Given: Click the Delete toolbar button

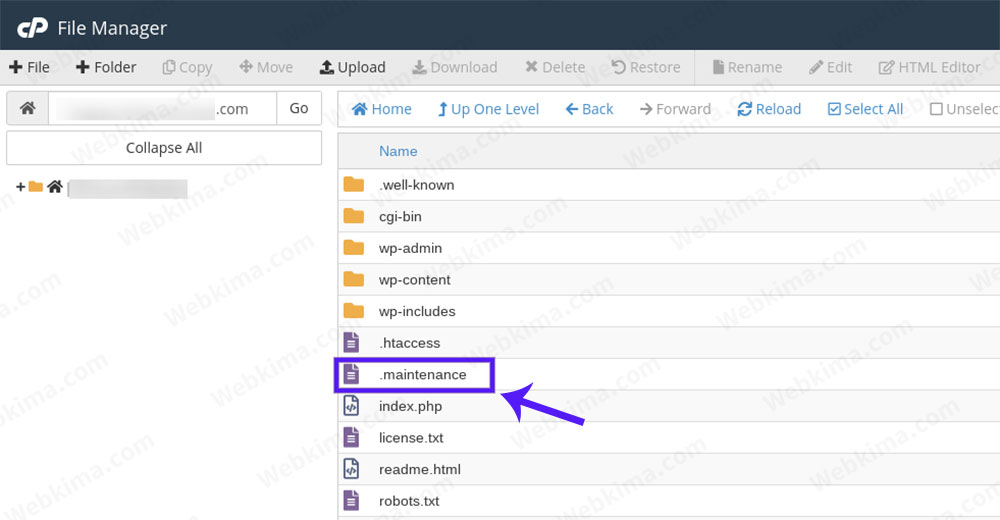Looking at the screenshot, I should point(555,67).
